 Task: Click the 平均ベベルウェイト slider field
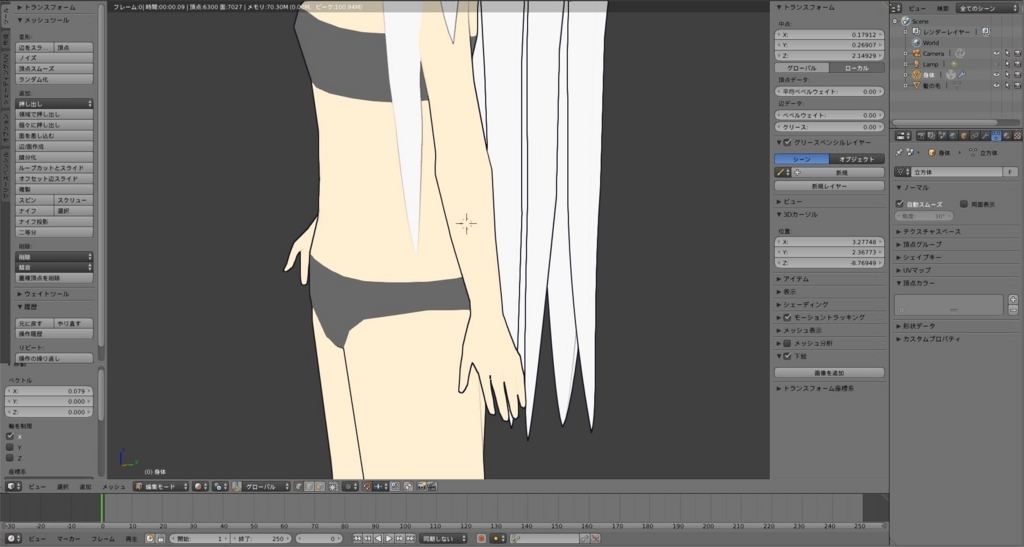point(829,91)
